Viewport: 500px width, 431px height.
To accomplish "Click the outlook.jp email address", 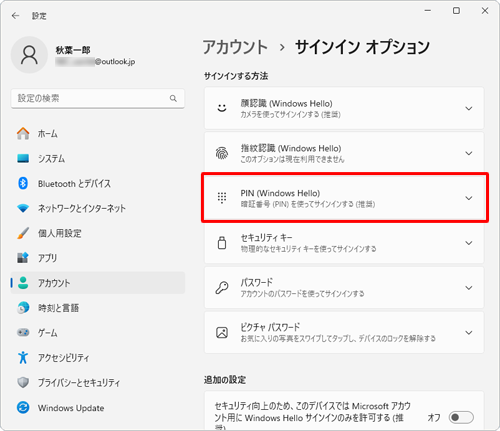I will coord(95,62).
